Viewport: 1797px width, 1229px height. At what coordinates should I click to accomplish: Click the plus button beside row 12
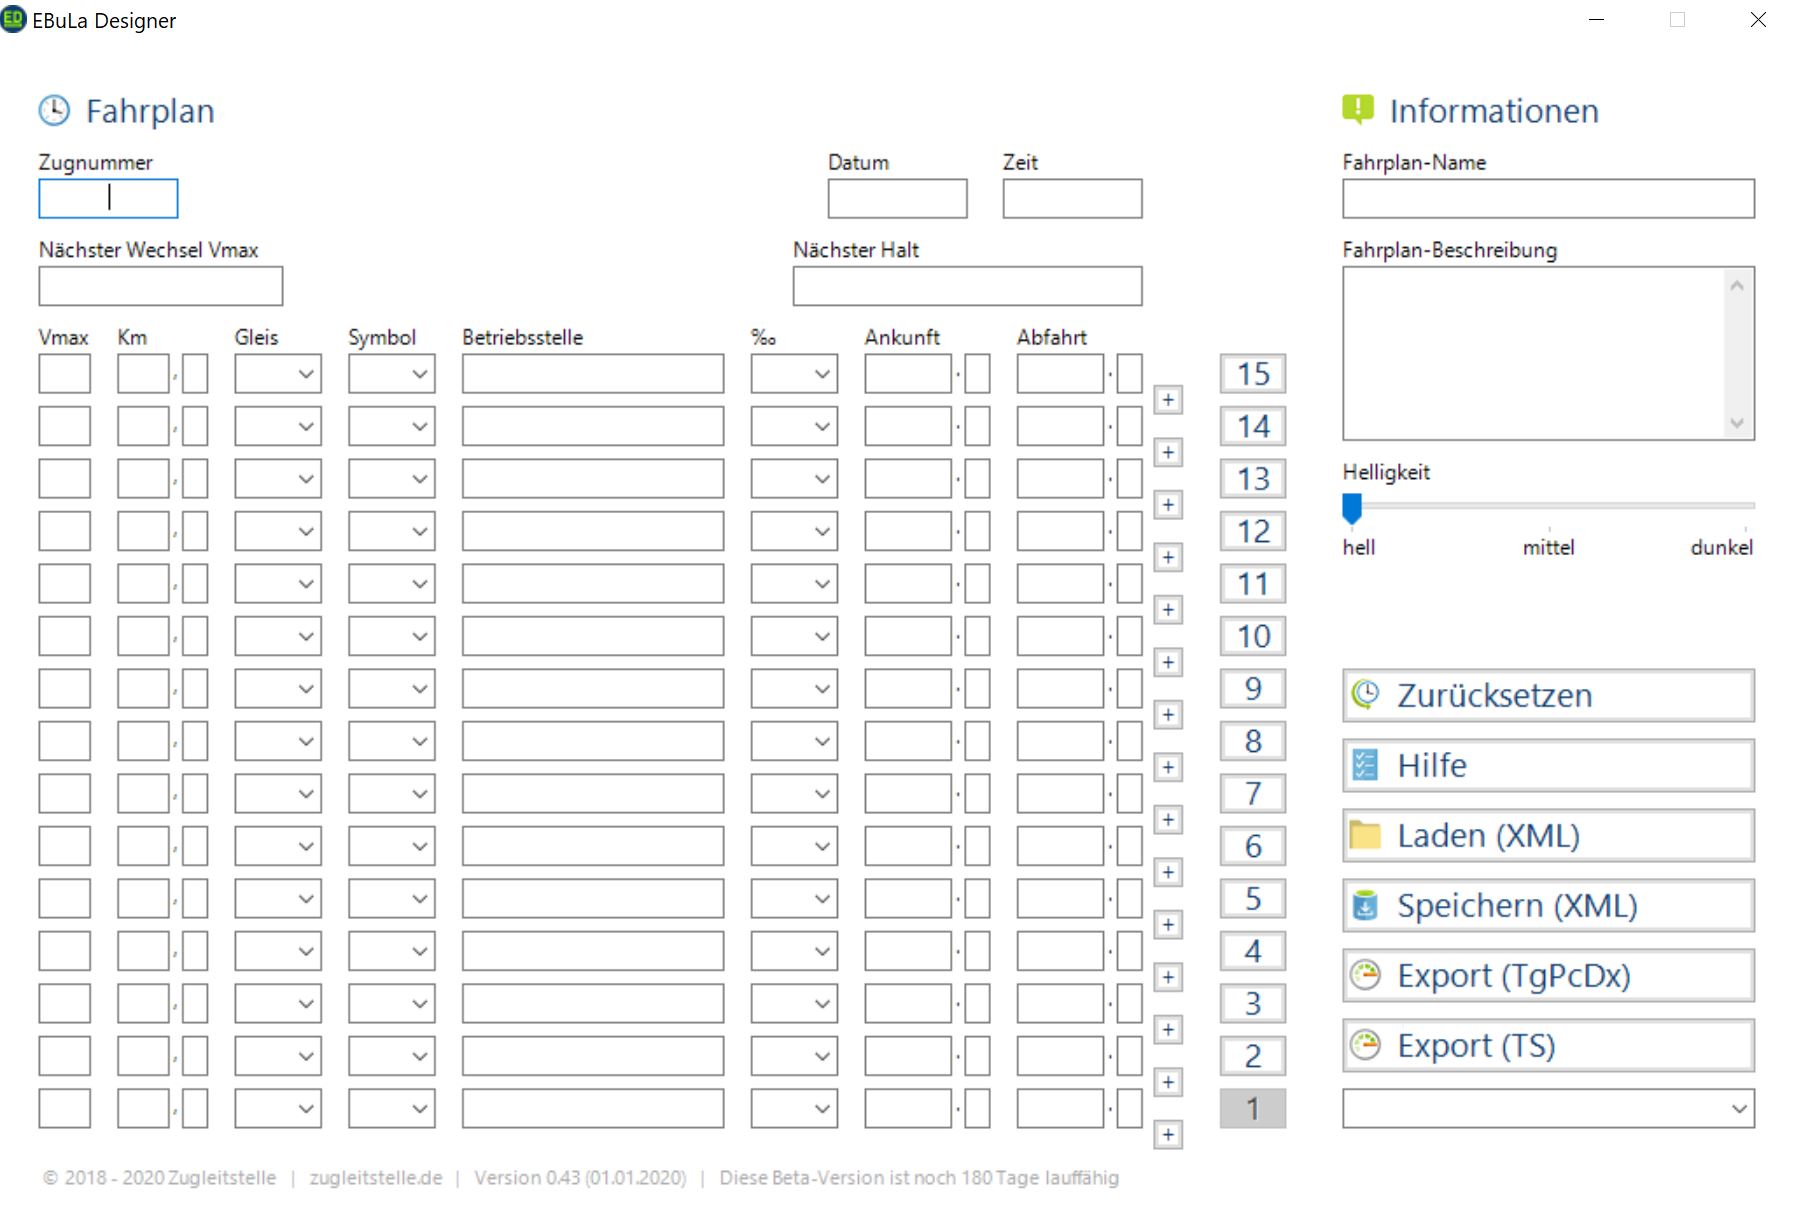tap(1167, 557)
